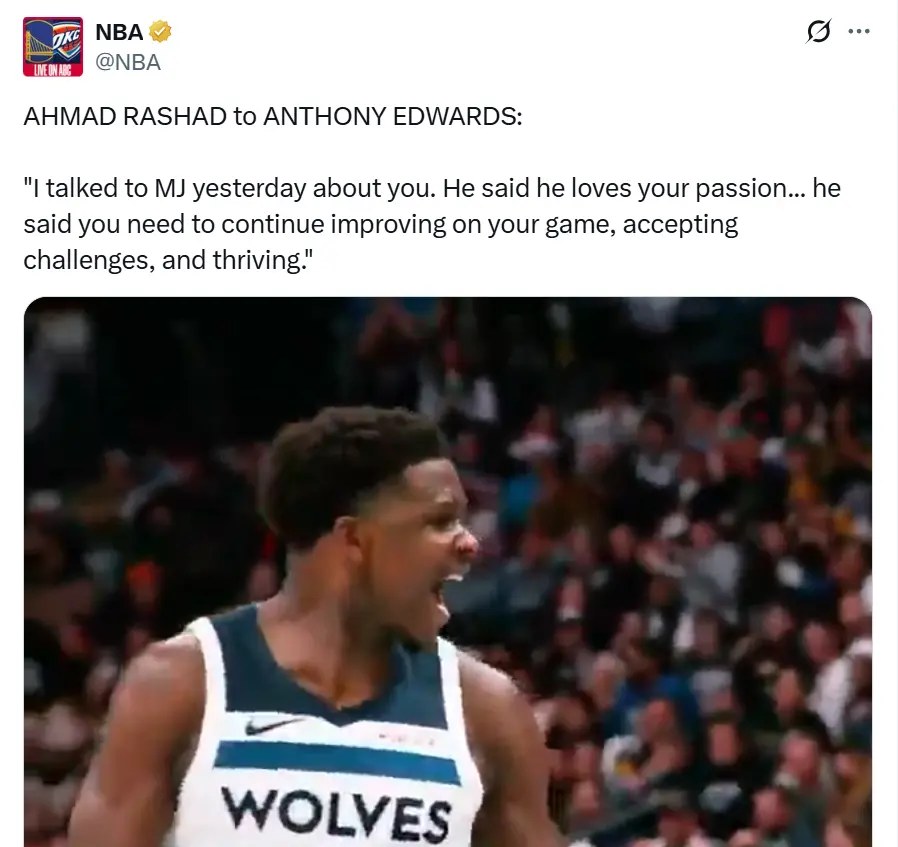Open the NBA profile avatar

(x=53, y=47)
